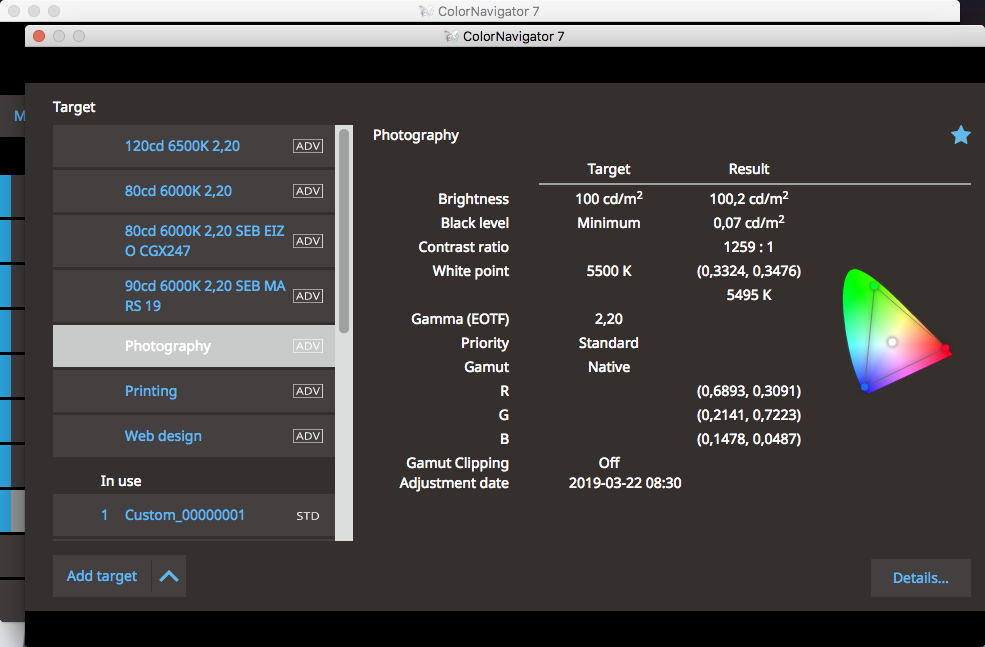Click the blue primary point in gamut diagram
Image resolution: width=985 pixels, height=647 pixels.
coord(865,387)
